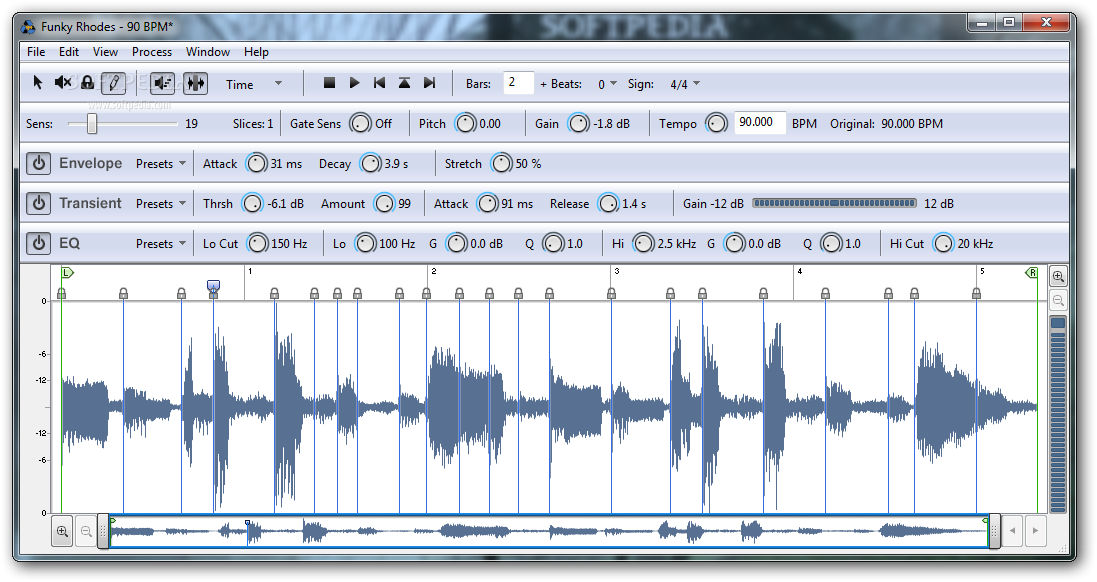Open the Envelope Presets dropdown
The image size is (1097, 582).
[x=161, y=164]
